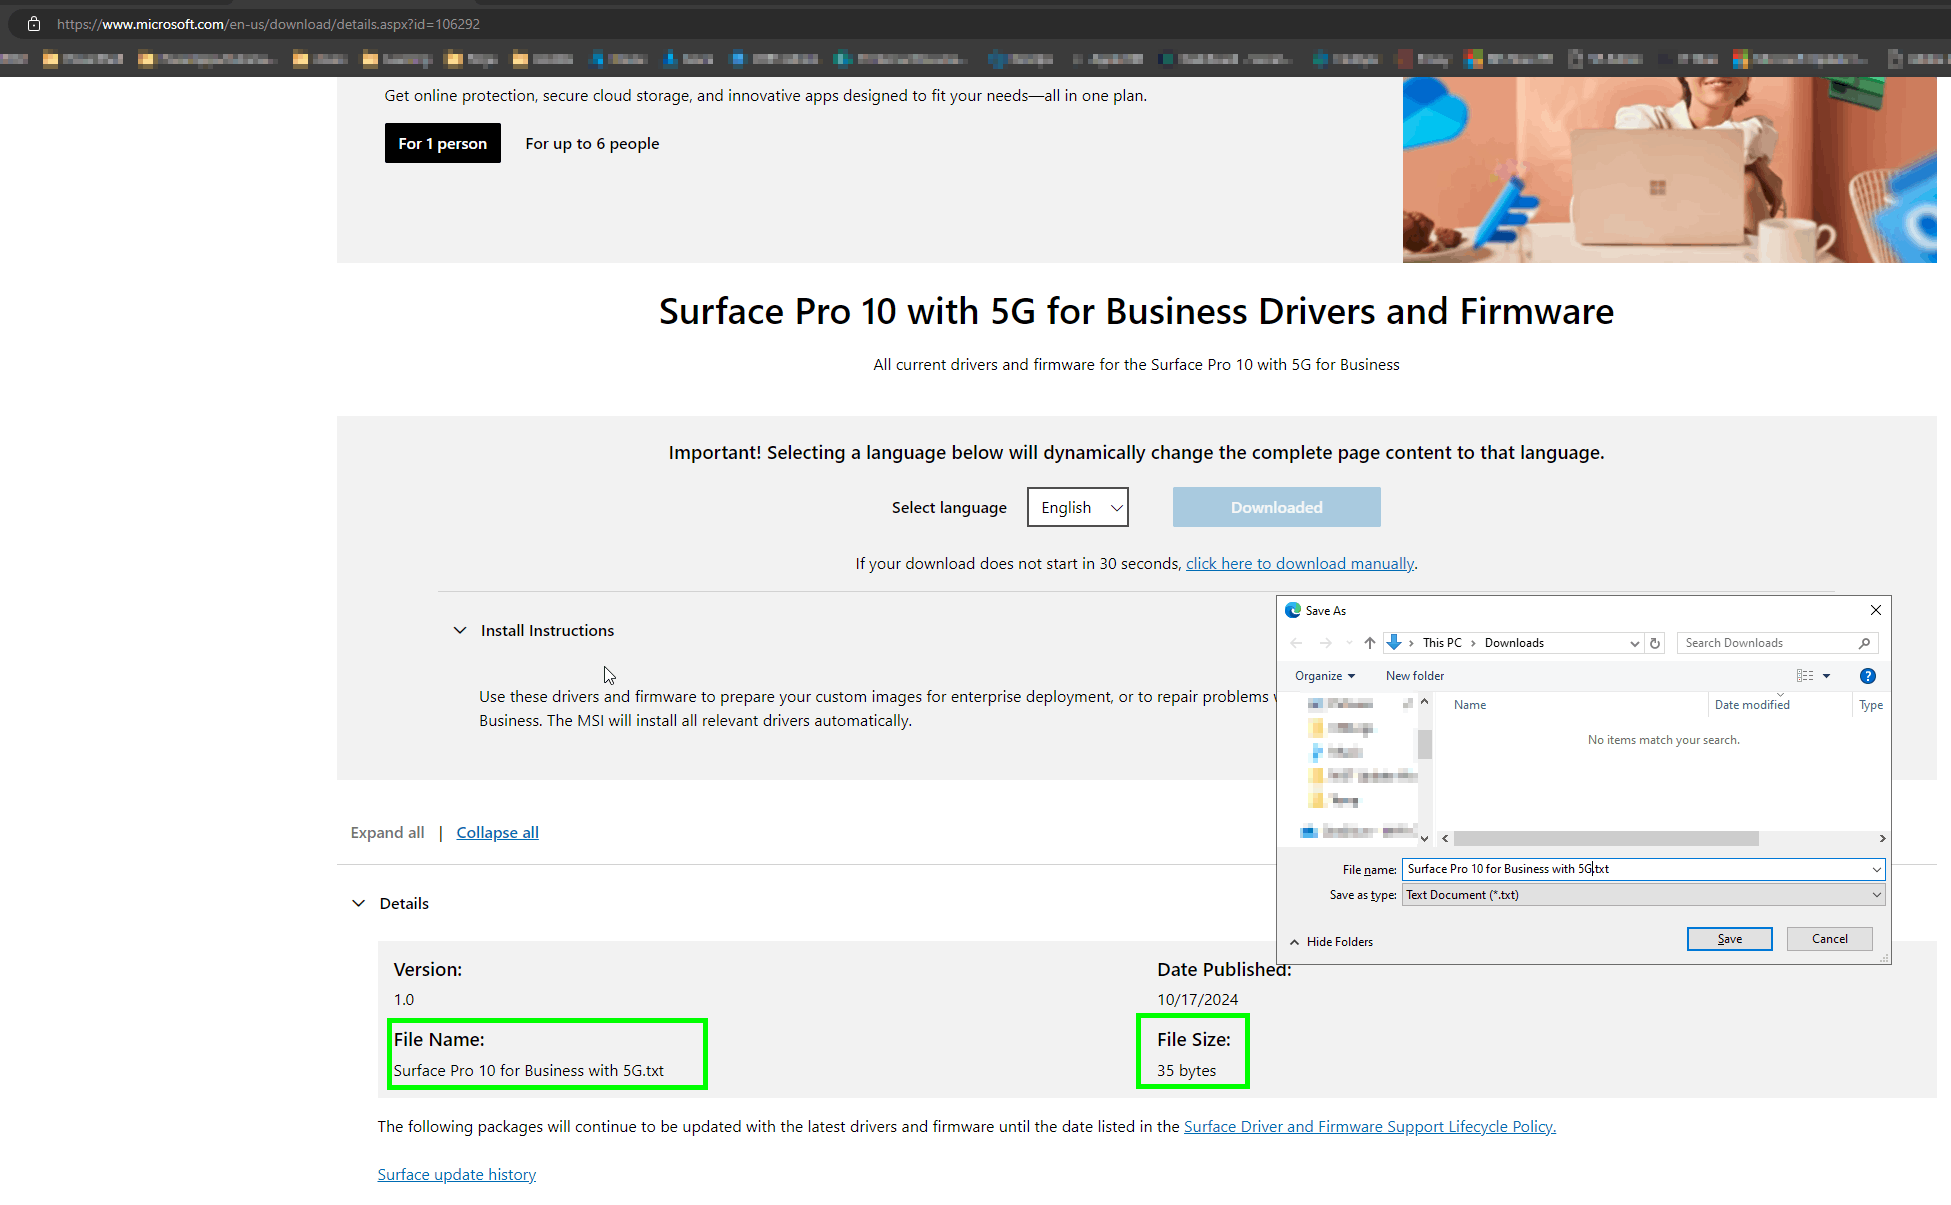Click the blue help question mark icon
The height and width of the screenshot is (1205, 1951).
[1867, 676]
